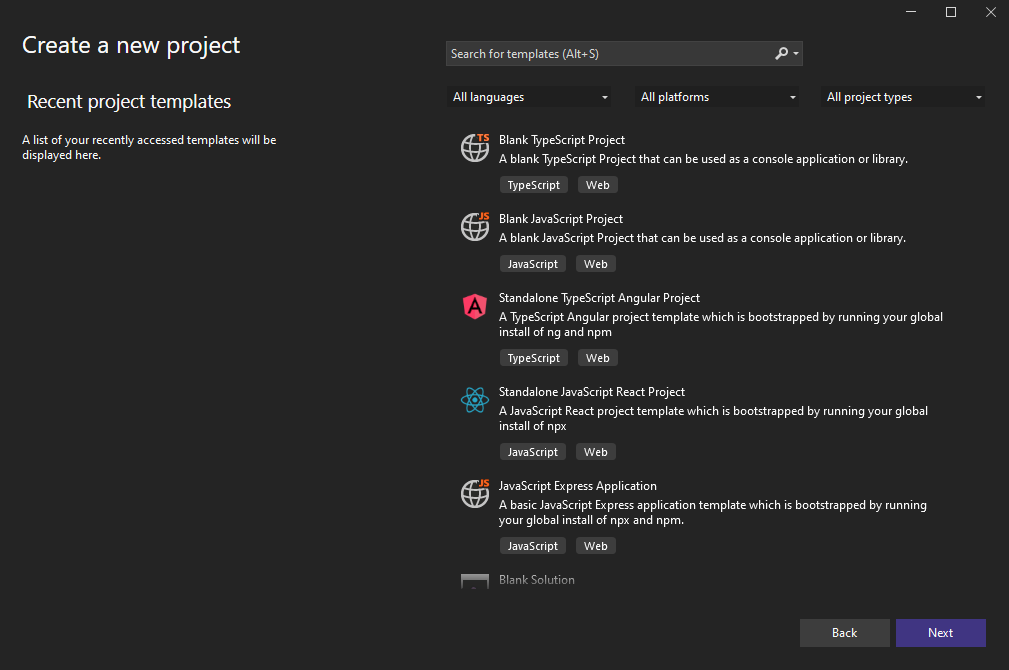Click the Blank JavaScript Project globe icon
Viewport: 1009px width, 670px height.
(475, 227)
